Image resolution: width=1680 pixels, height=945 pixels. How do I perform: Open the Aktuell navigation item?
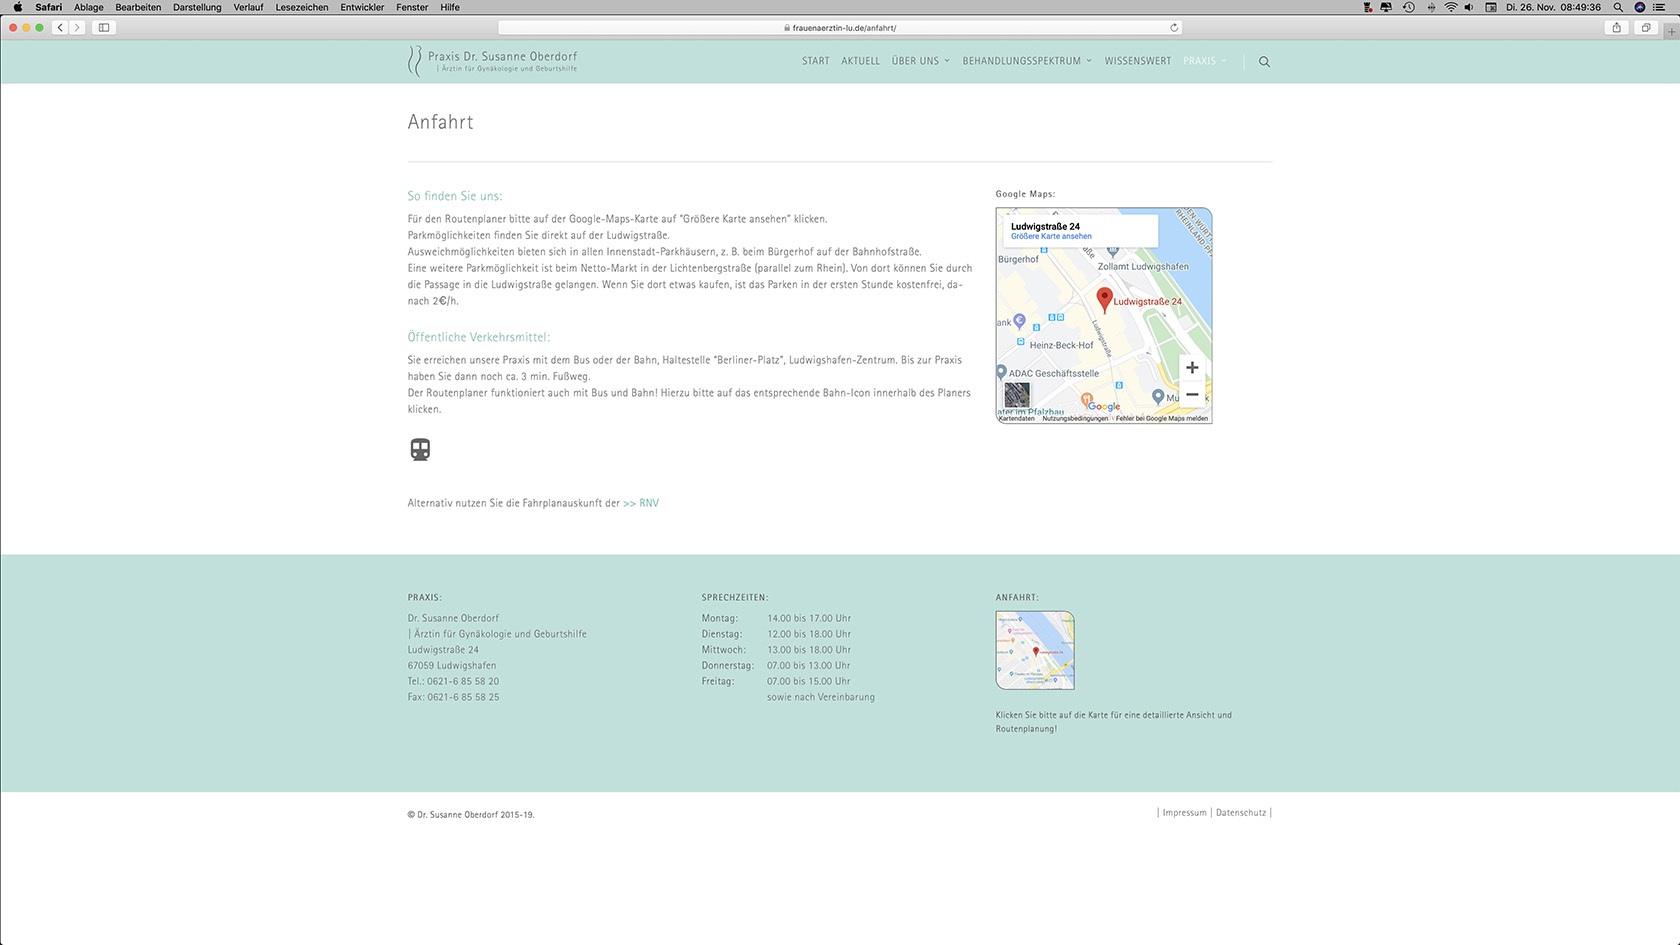860,61
